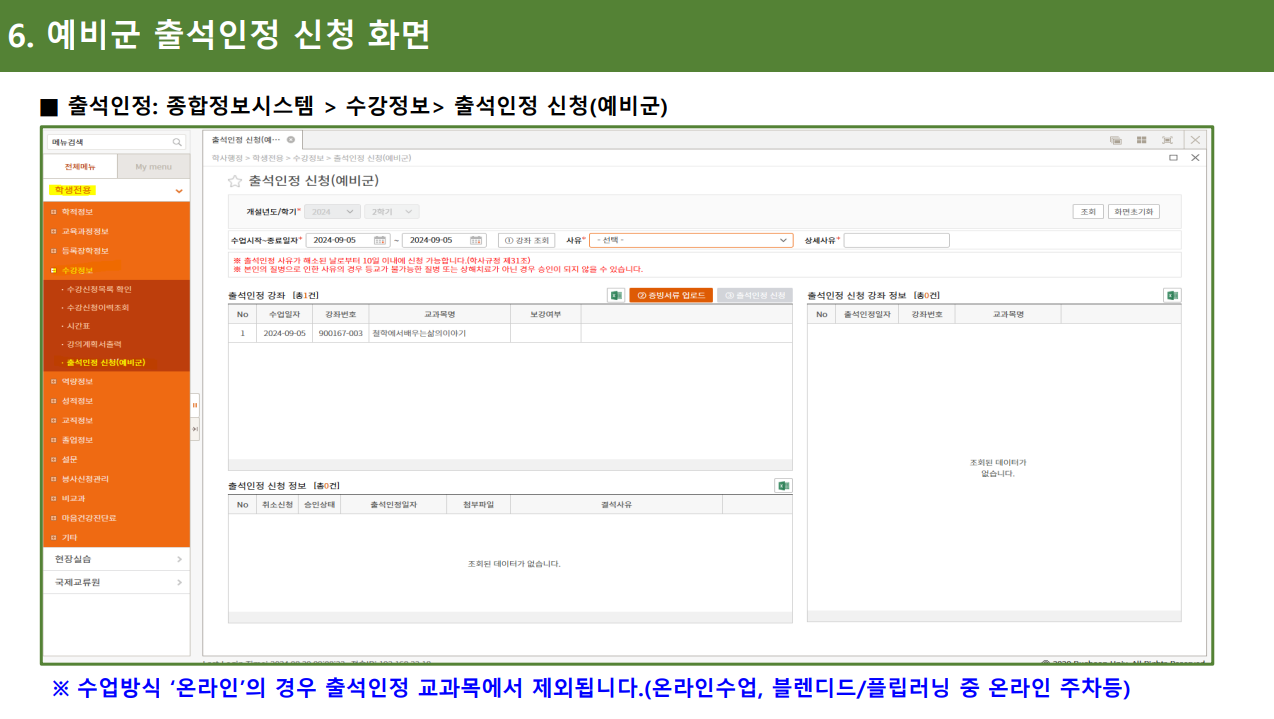Image resolution: width=1274 pixels, height=719 pixels.
Task: Expand the 기타 menu node
Action: [54, 537]
